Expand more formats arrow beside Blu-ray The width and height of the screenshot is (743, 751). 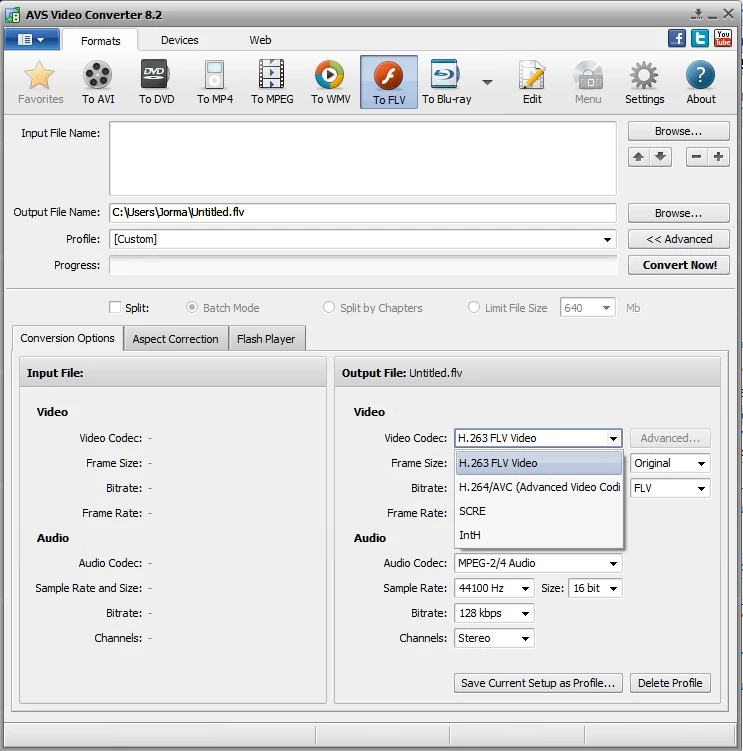(487, 82)
